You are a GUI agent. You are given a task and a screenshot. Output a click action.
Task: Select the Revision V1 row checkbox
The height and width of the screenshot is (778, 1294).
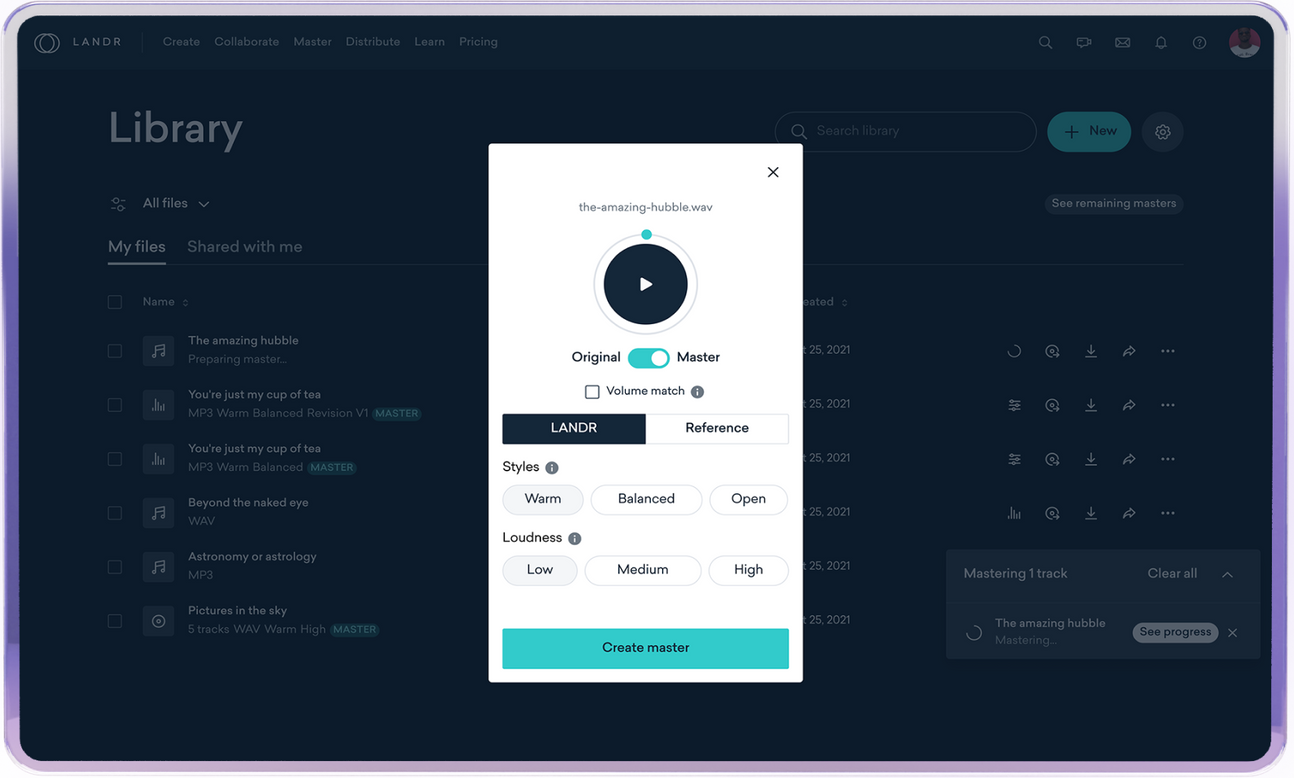tap(115, 405)
